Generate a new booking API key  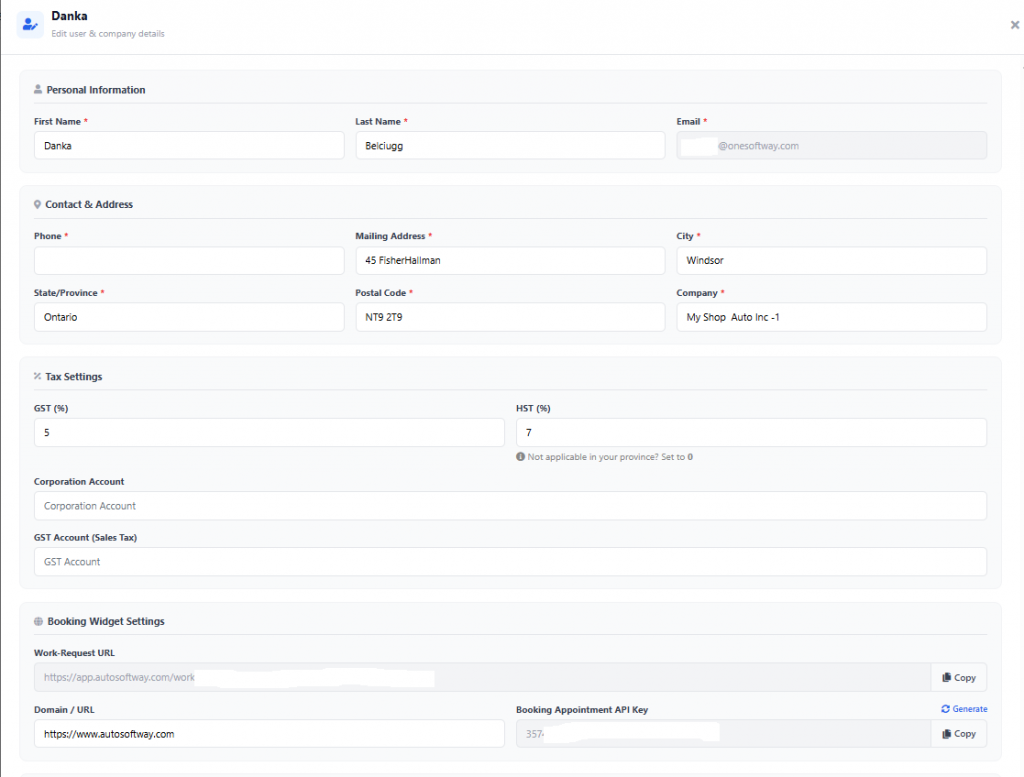[x=964, y=709]
